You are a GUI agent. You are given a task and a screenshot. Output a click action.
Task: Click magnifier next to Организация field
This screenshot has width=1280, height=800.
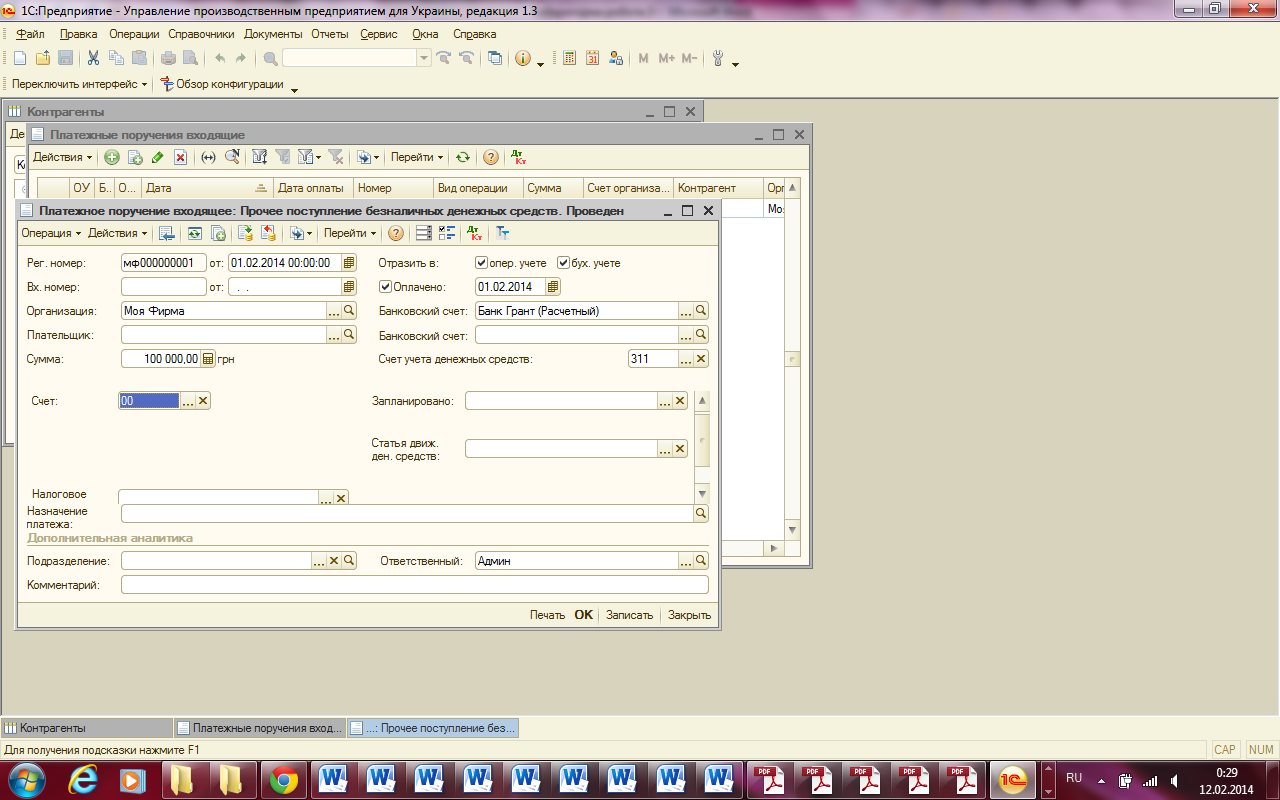349,311
